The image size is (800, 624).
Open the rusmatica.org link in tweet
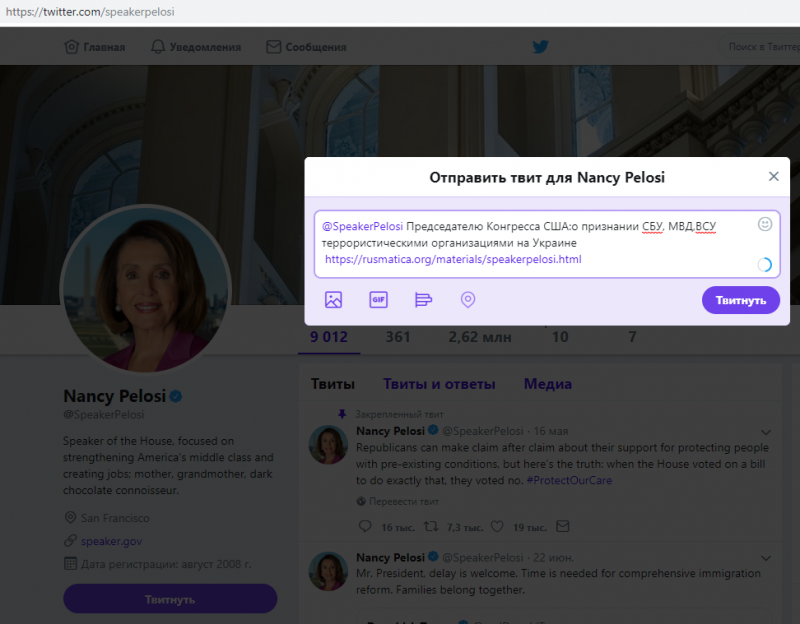tap(453, 259)
